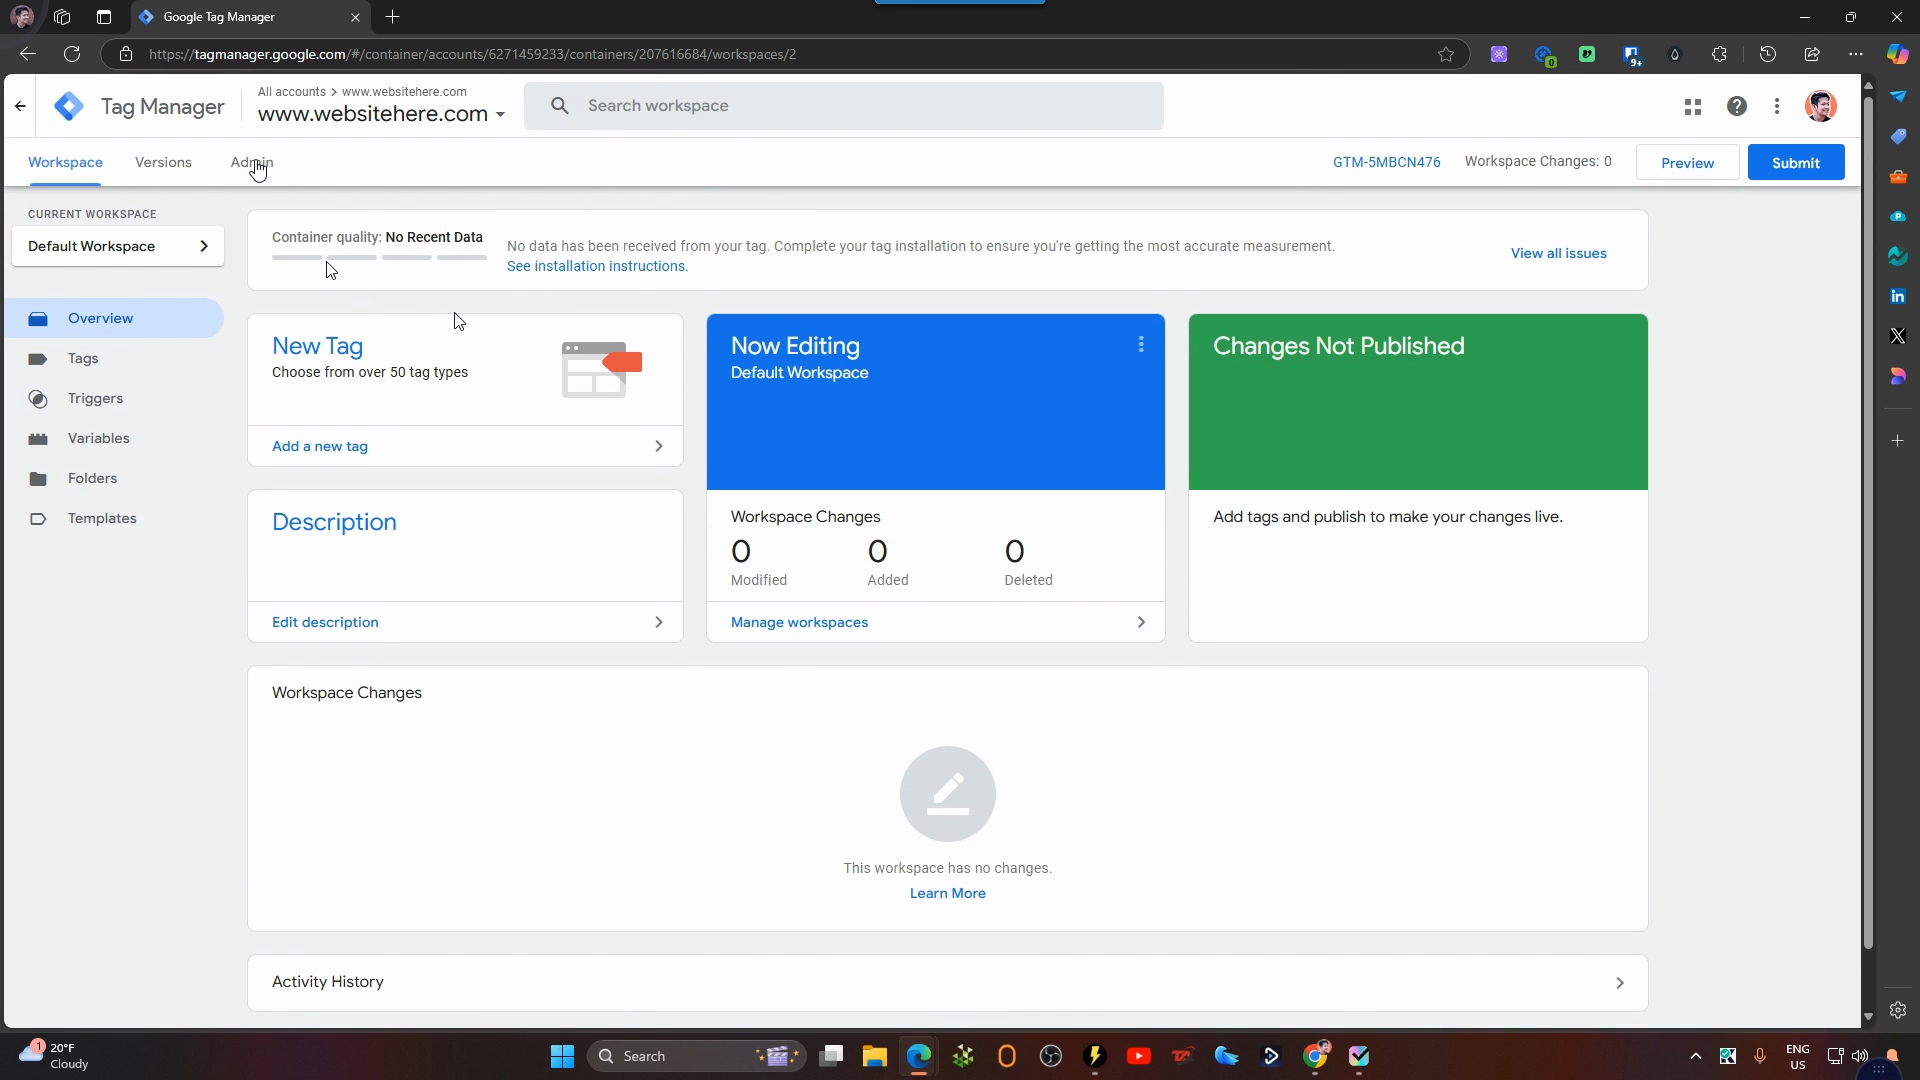
Task: Open See installation instructions link
Action: point(597,266)
